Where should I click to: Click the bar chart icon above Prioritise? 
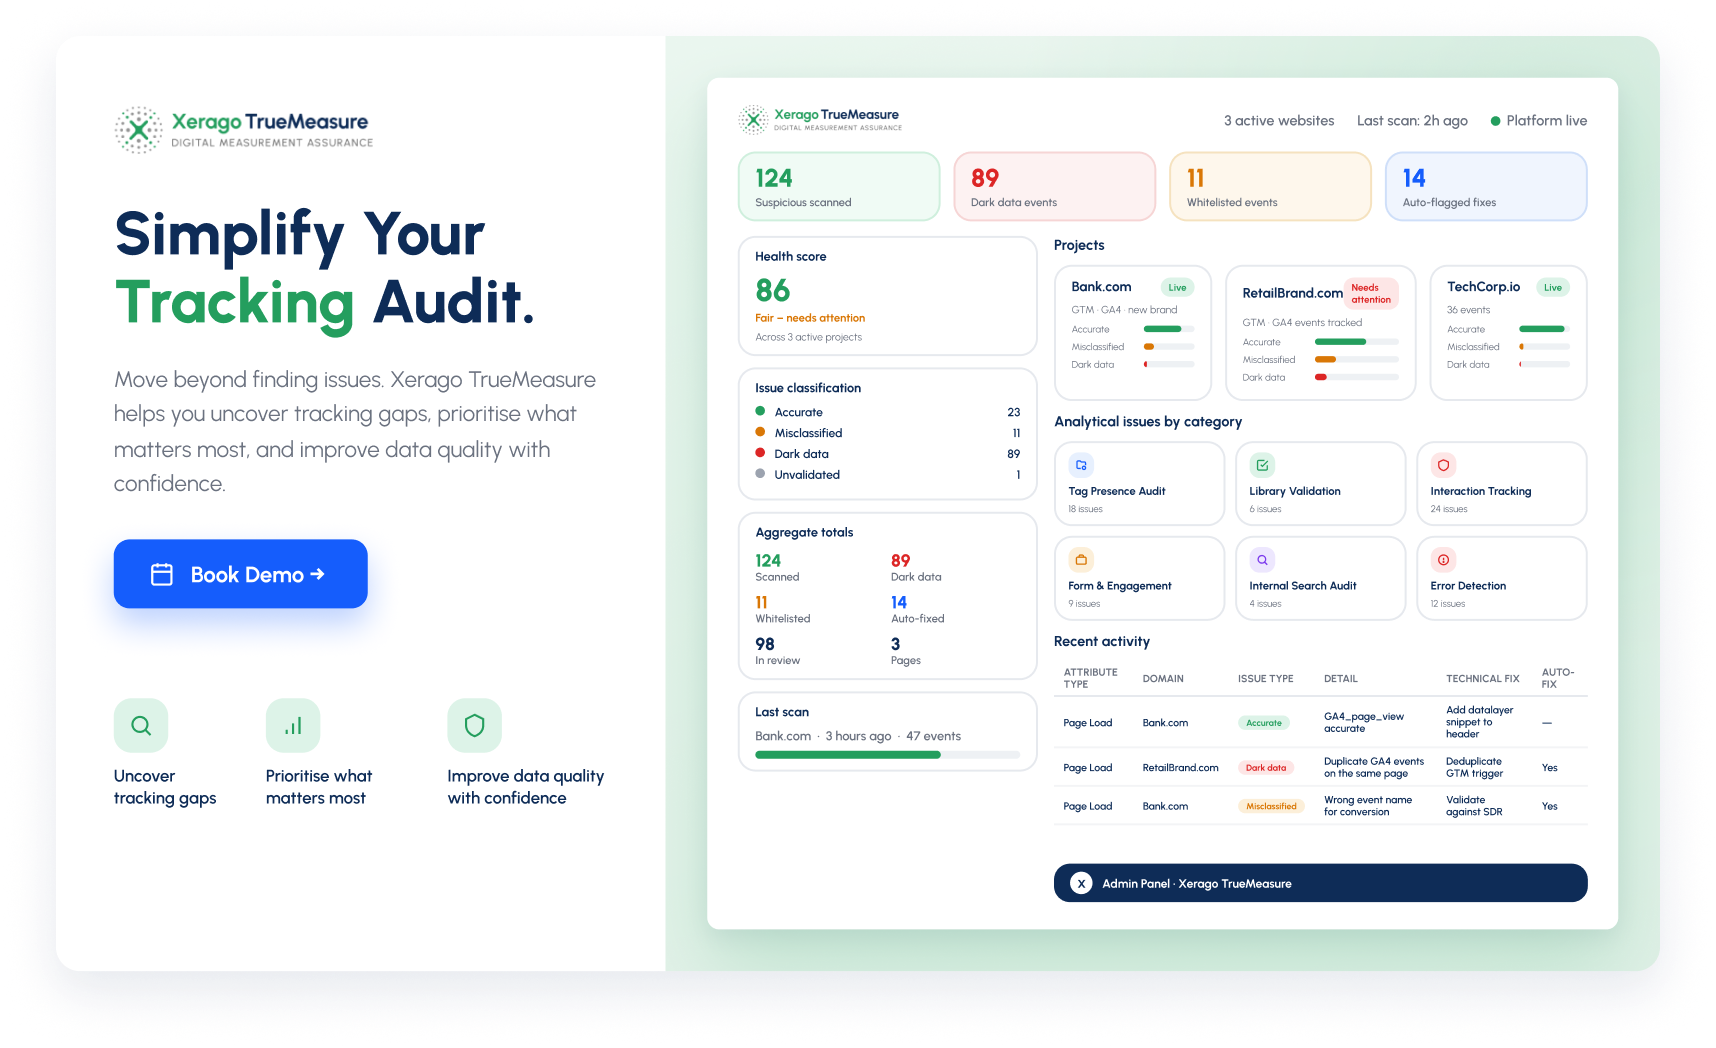(293, 725)
